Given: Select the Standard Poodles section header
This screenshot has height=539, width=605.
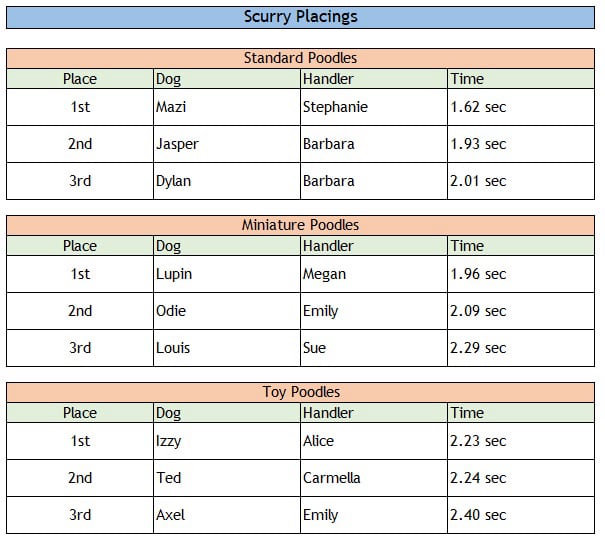Looking at the screenshot, I should [300, 58].
